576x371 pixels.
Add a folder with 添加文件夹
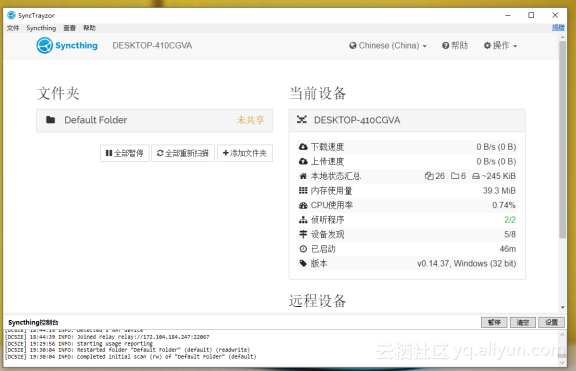coord(245,153)
